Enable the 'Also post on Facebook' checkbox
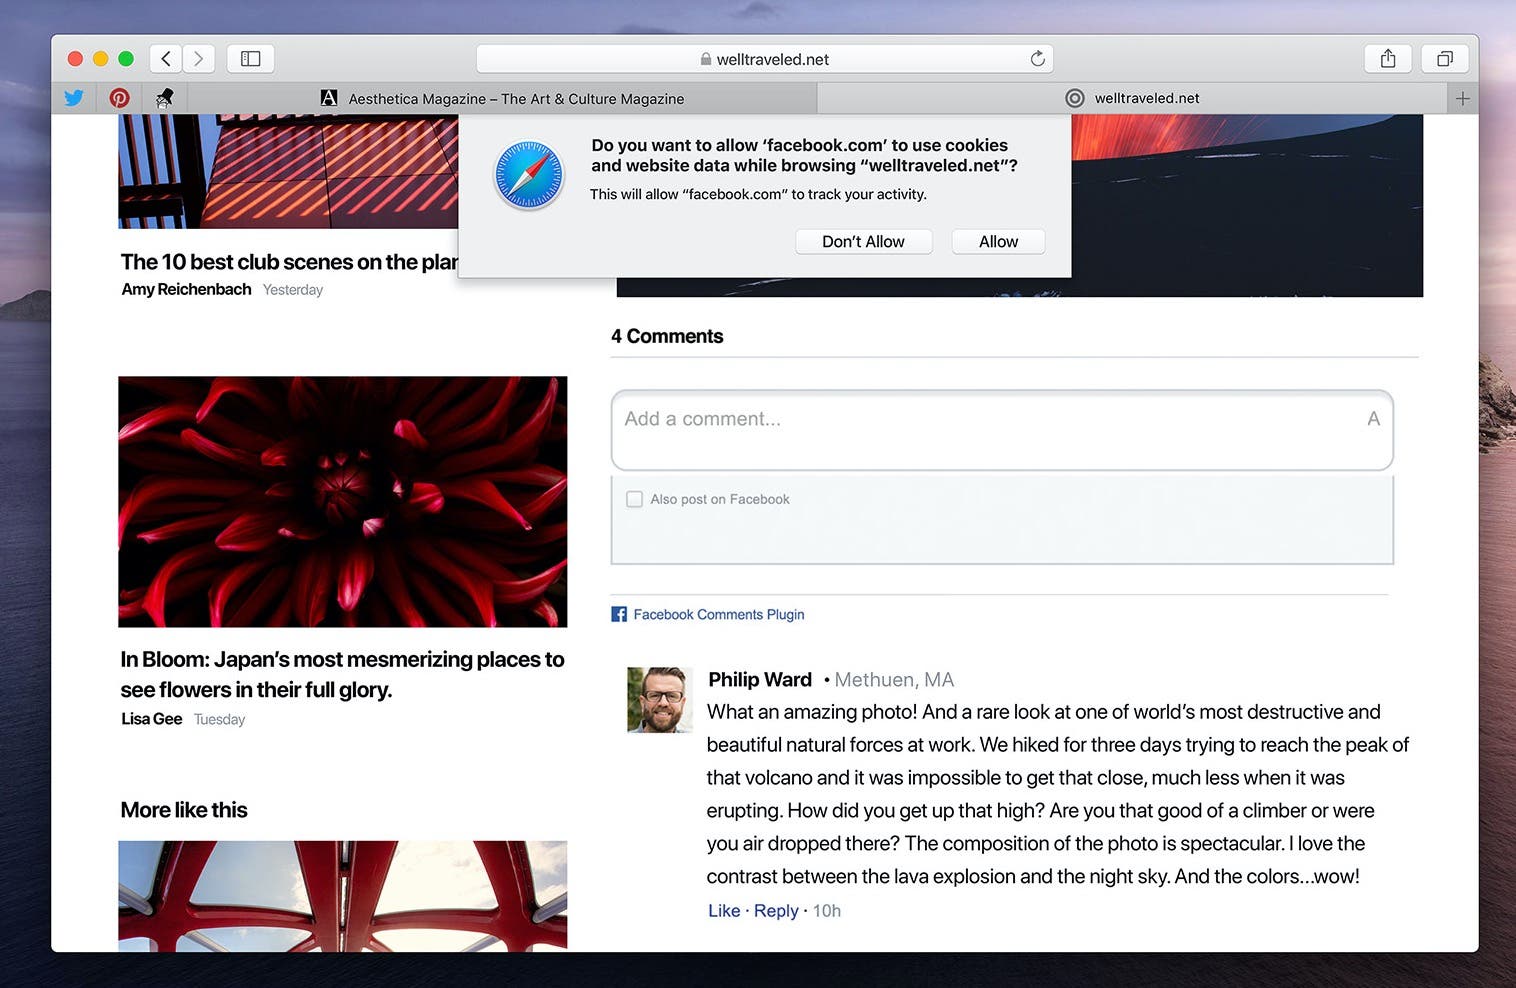Image resolution: width=1516 pixels, height=988 pixels. coord(634,499)
